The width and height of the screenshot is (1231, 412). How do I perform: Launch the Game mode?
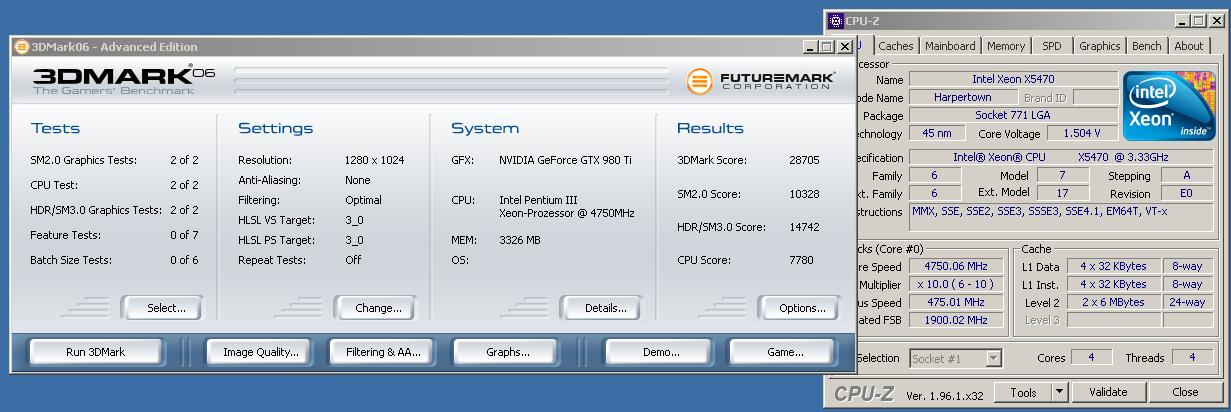pos(781,352)
